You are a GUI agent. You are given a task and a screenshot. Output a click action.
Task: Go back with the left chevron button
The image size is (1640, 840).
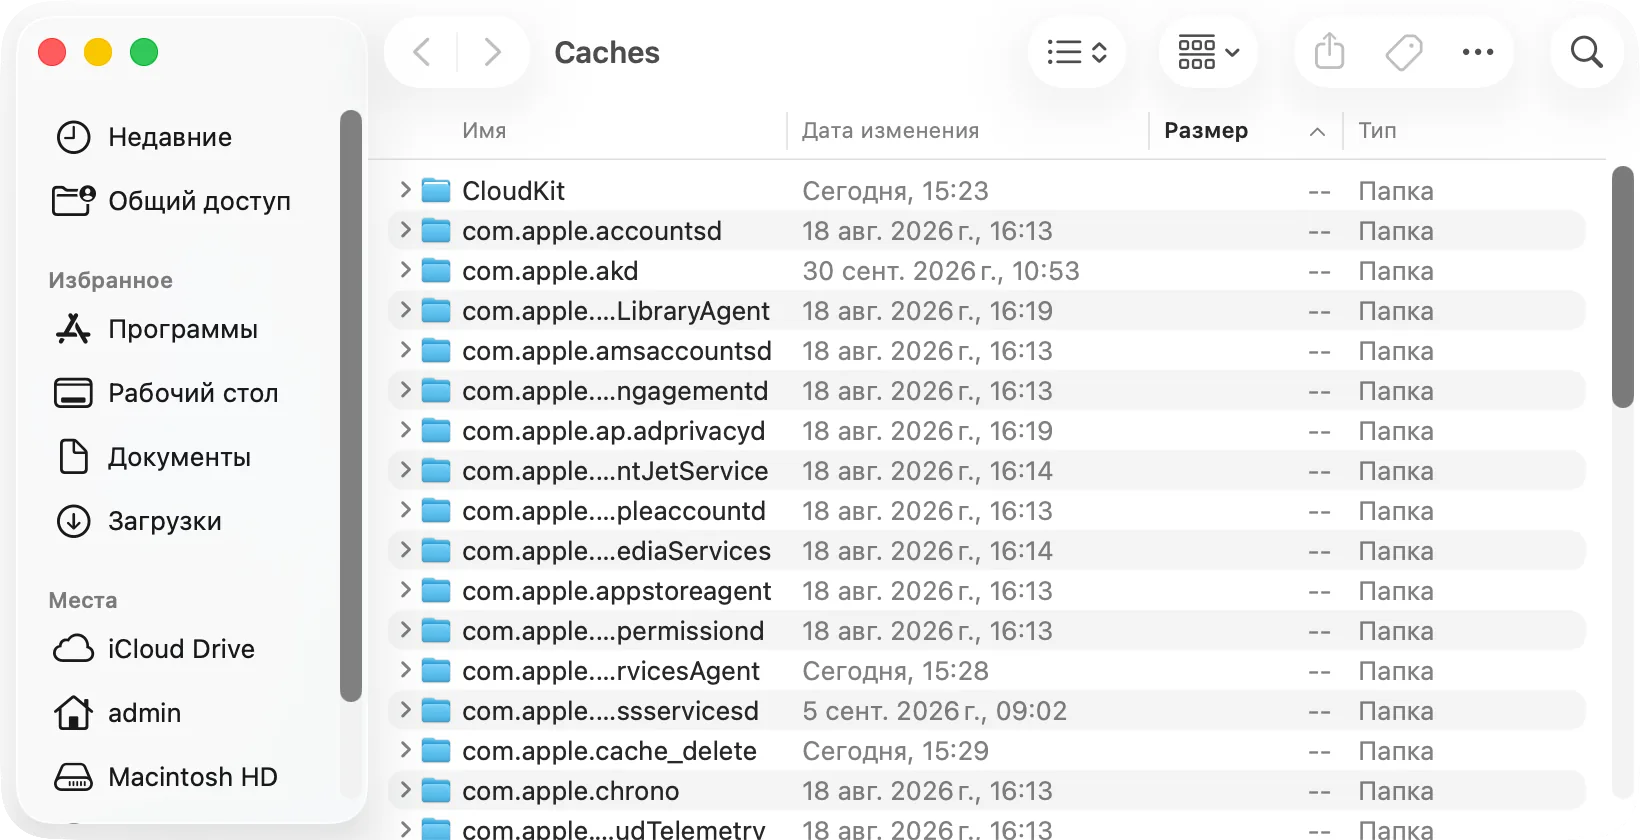[422, 52]
